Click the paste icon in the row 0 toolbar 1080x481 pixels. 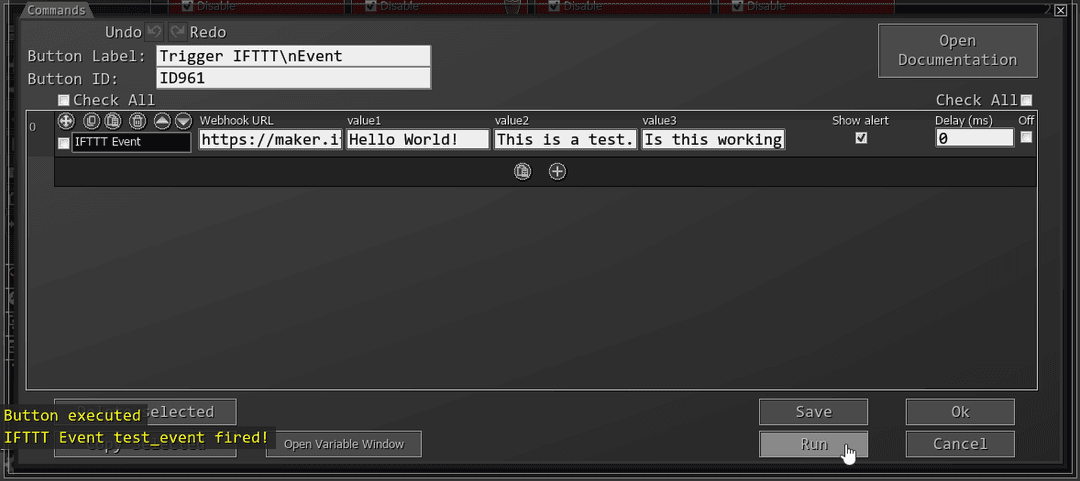(x=112, y=121)
